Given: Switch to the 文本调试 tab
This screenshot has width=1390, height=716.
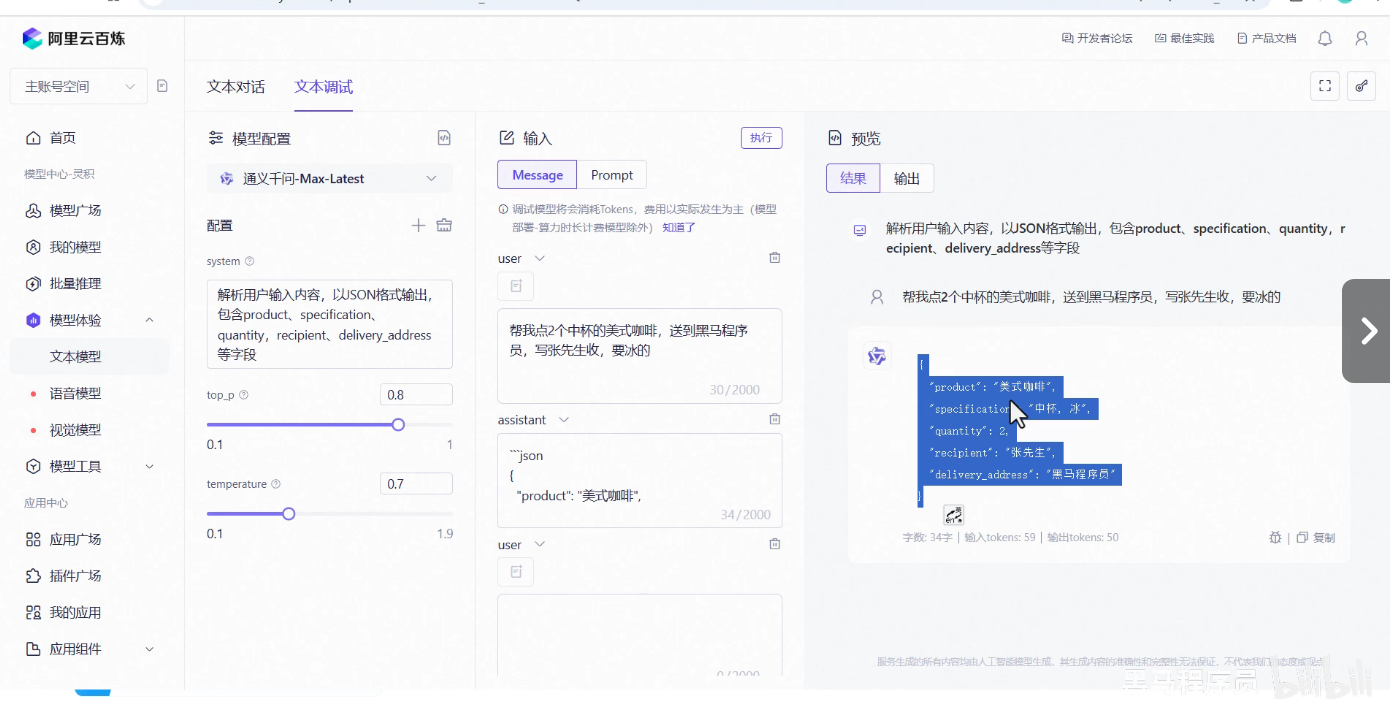Looking at the screenshot, I should pos(323,87).
